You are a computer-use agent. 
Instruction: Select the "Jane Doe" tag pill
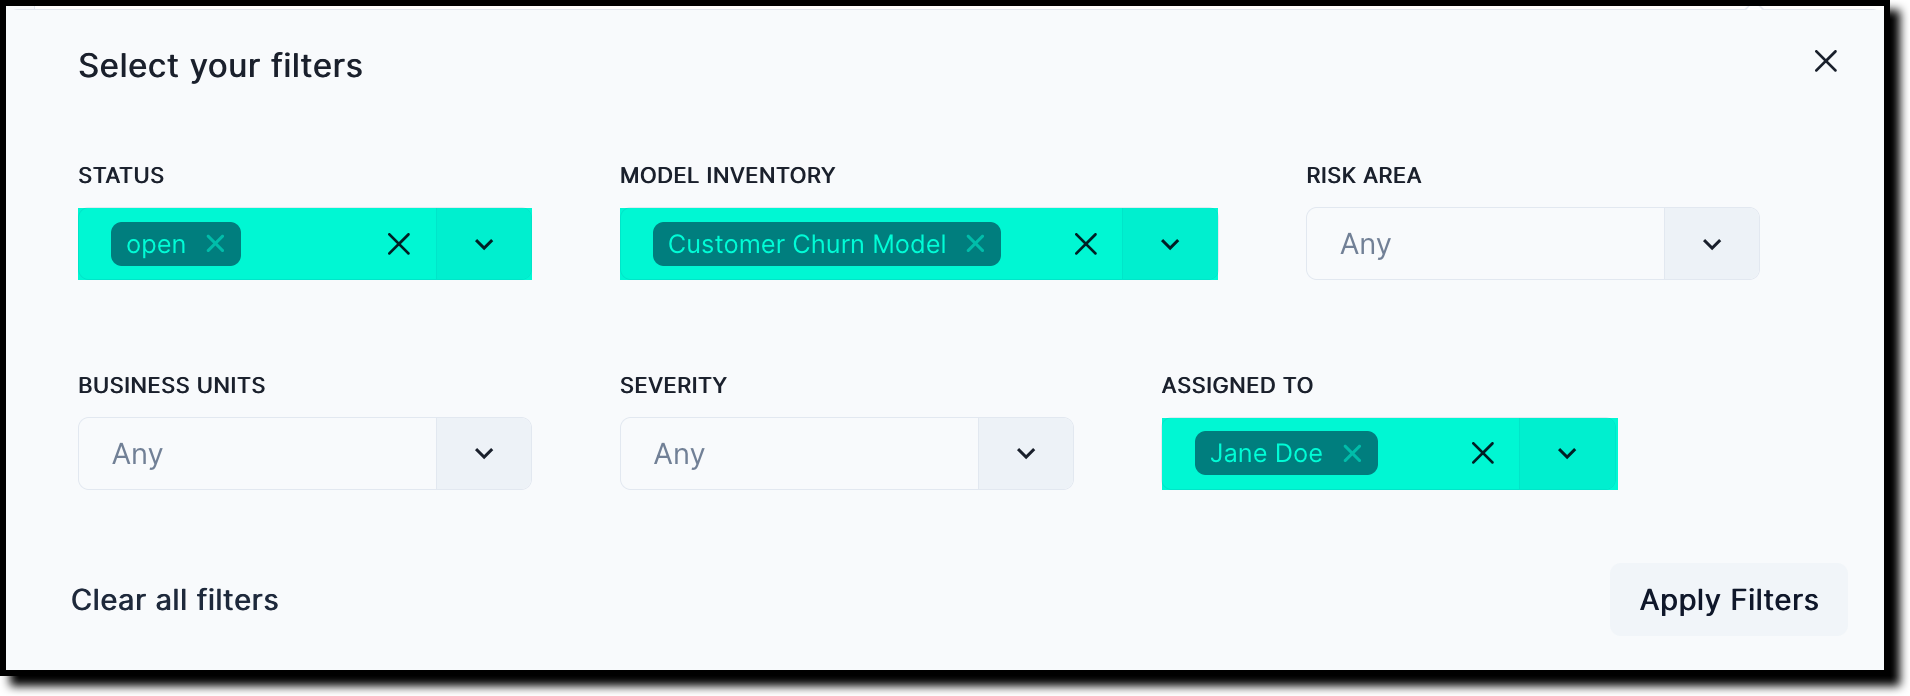click(1265, 453)
